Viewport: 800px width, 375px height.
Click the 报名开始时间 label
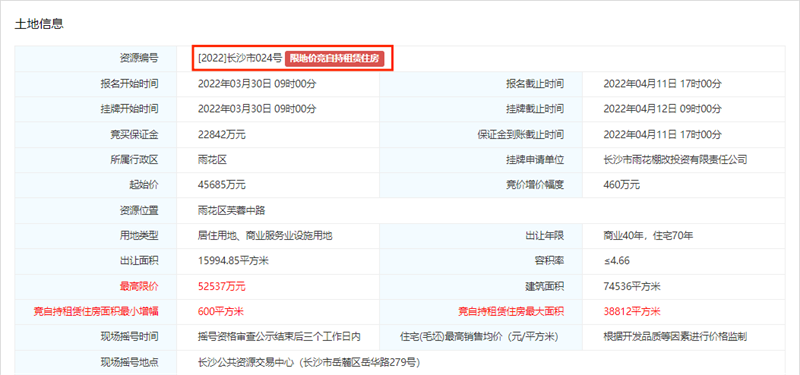coord(130,84)
